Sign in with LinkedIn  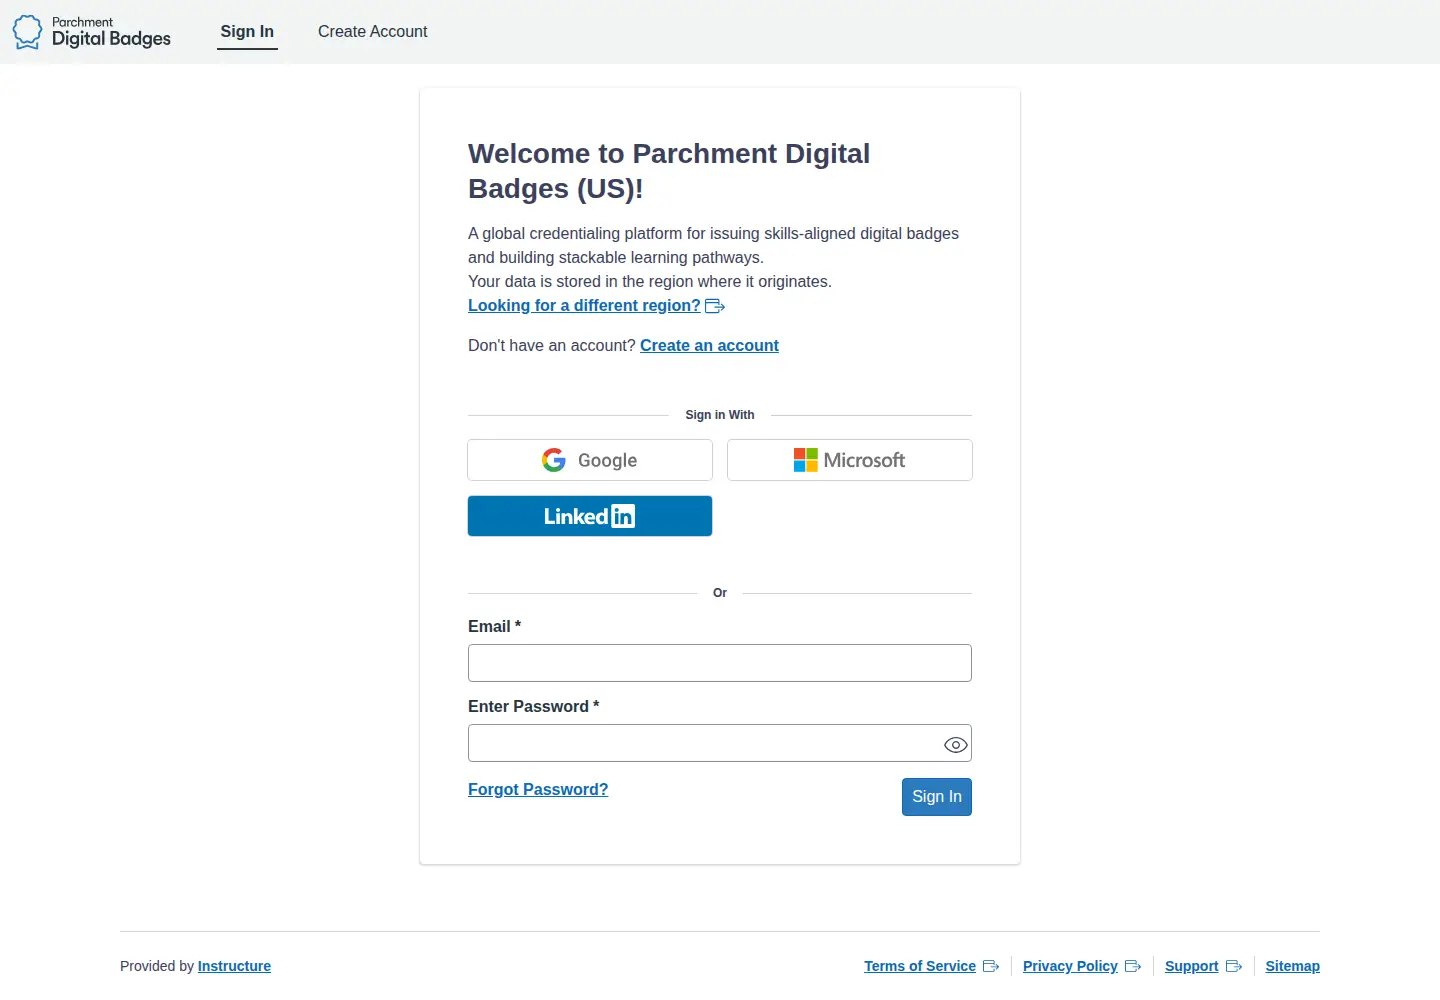[x=590, y=516]
